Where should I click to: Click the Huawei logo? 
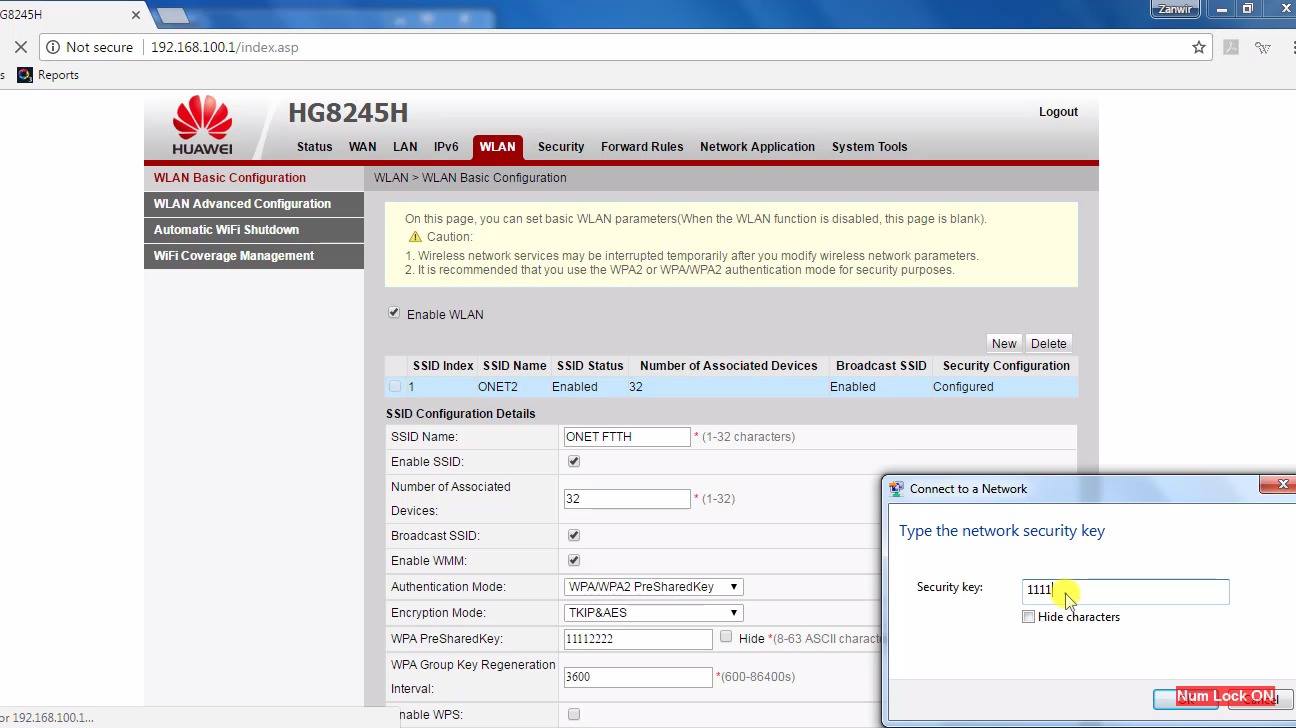(202, 125)
